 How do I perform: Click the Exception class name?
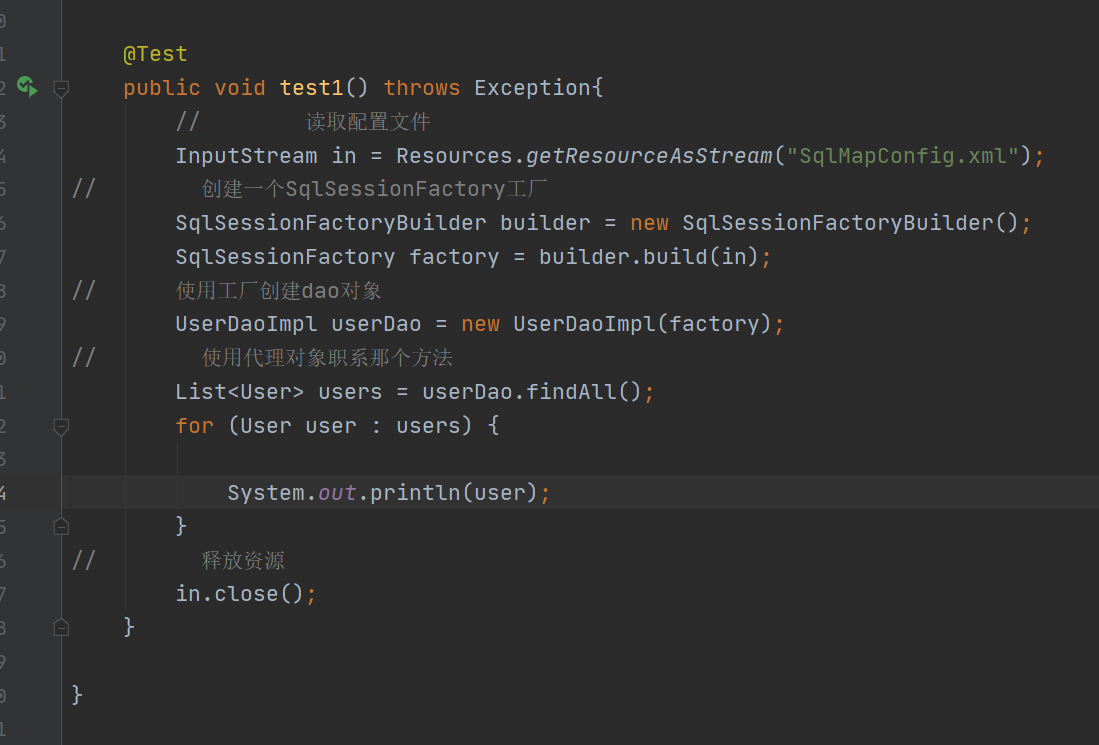tap(532, 88)
